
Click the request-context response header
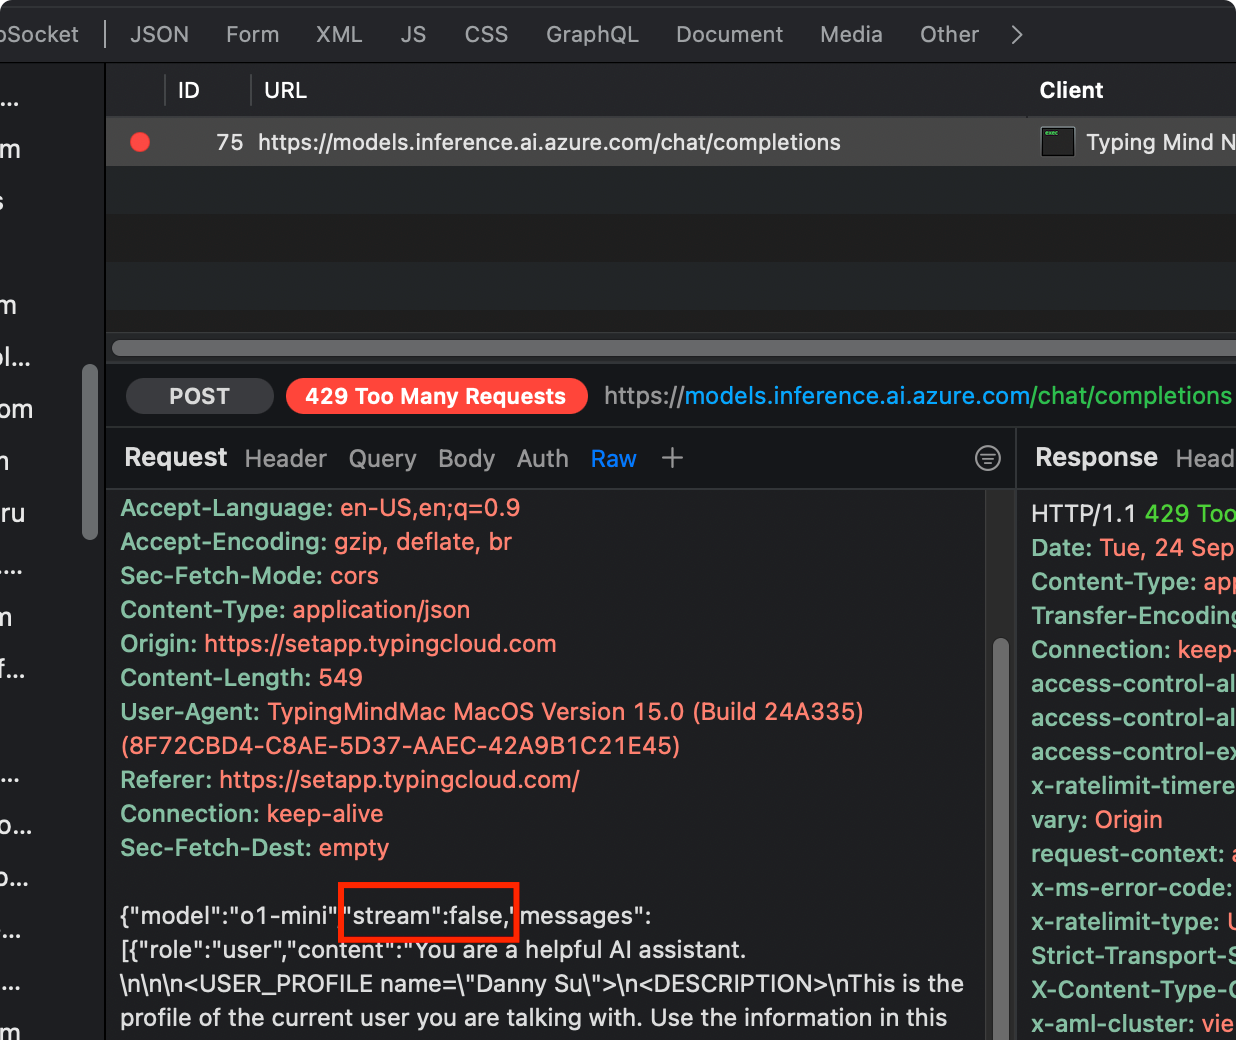1133,854
